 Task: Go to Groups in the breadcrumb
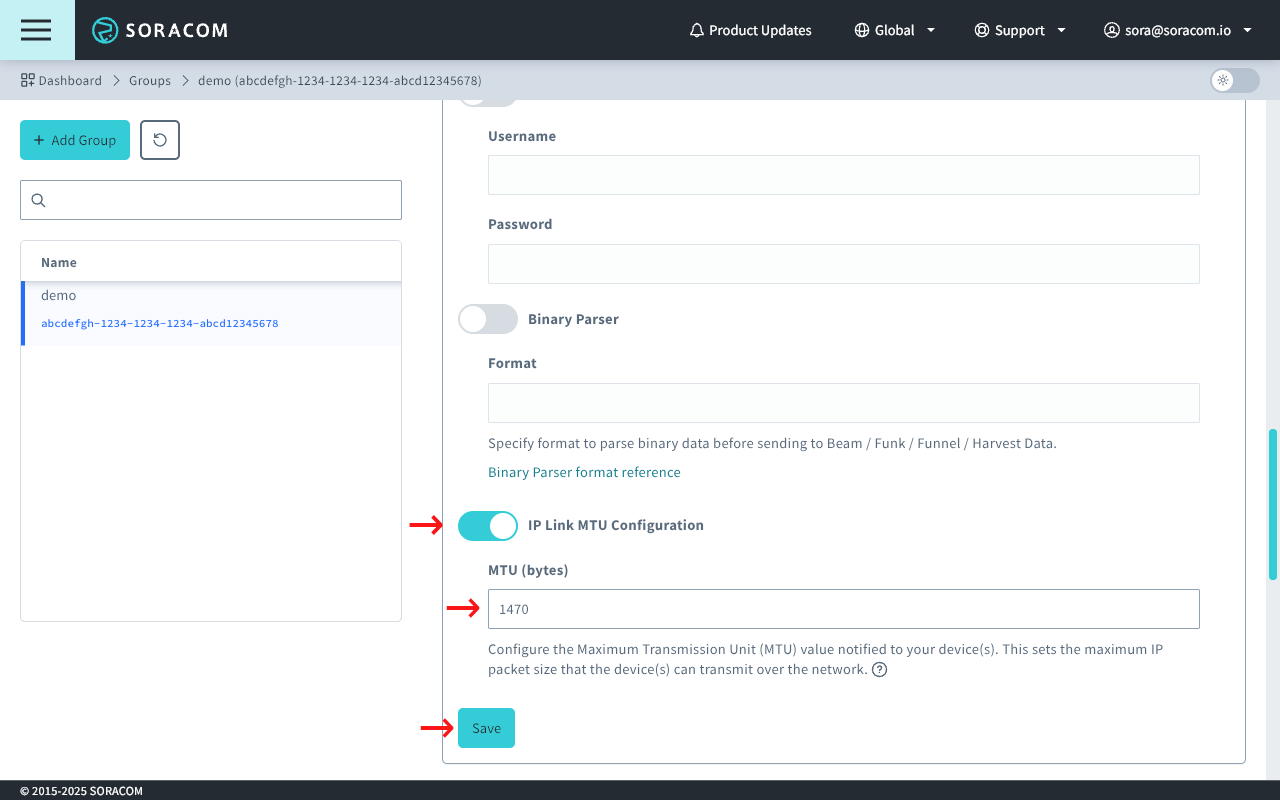tap(150, 80)
